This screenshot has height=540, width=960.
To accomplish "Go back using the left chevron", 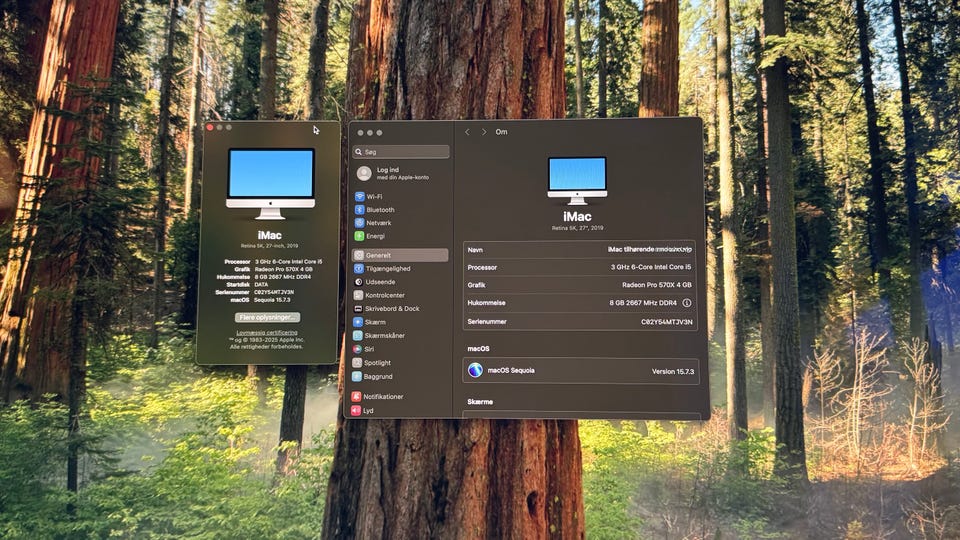I will pos(467,132).
